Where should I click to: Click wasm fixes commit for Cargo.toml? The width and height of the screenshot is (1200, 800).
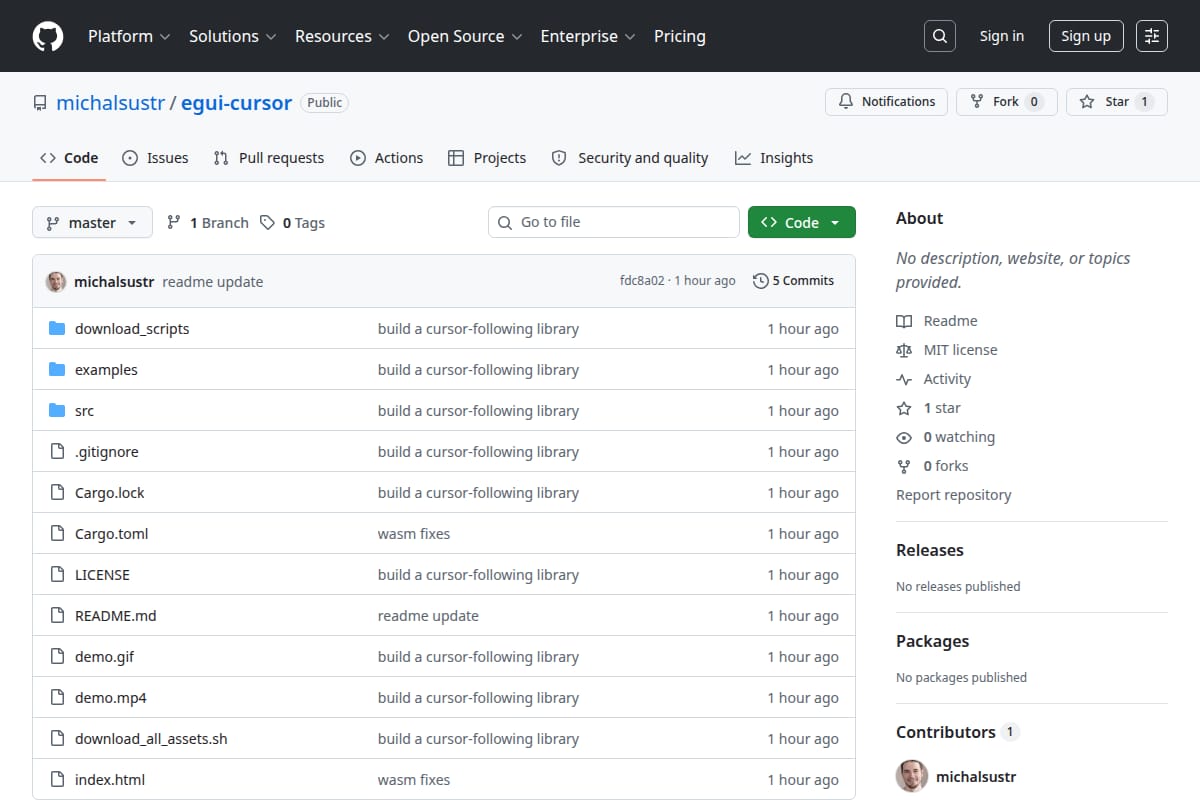(414, 534)
